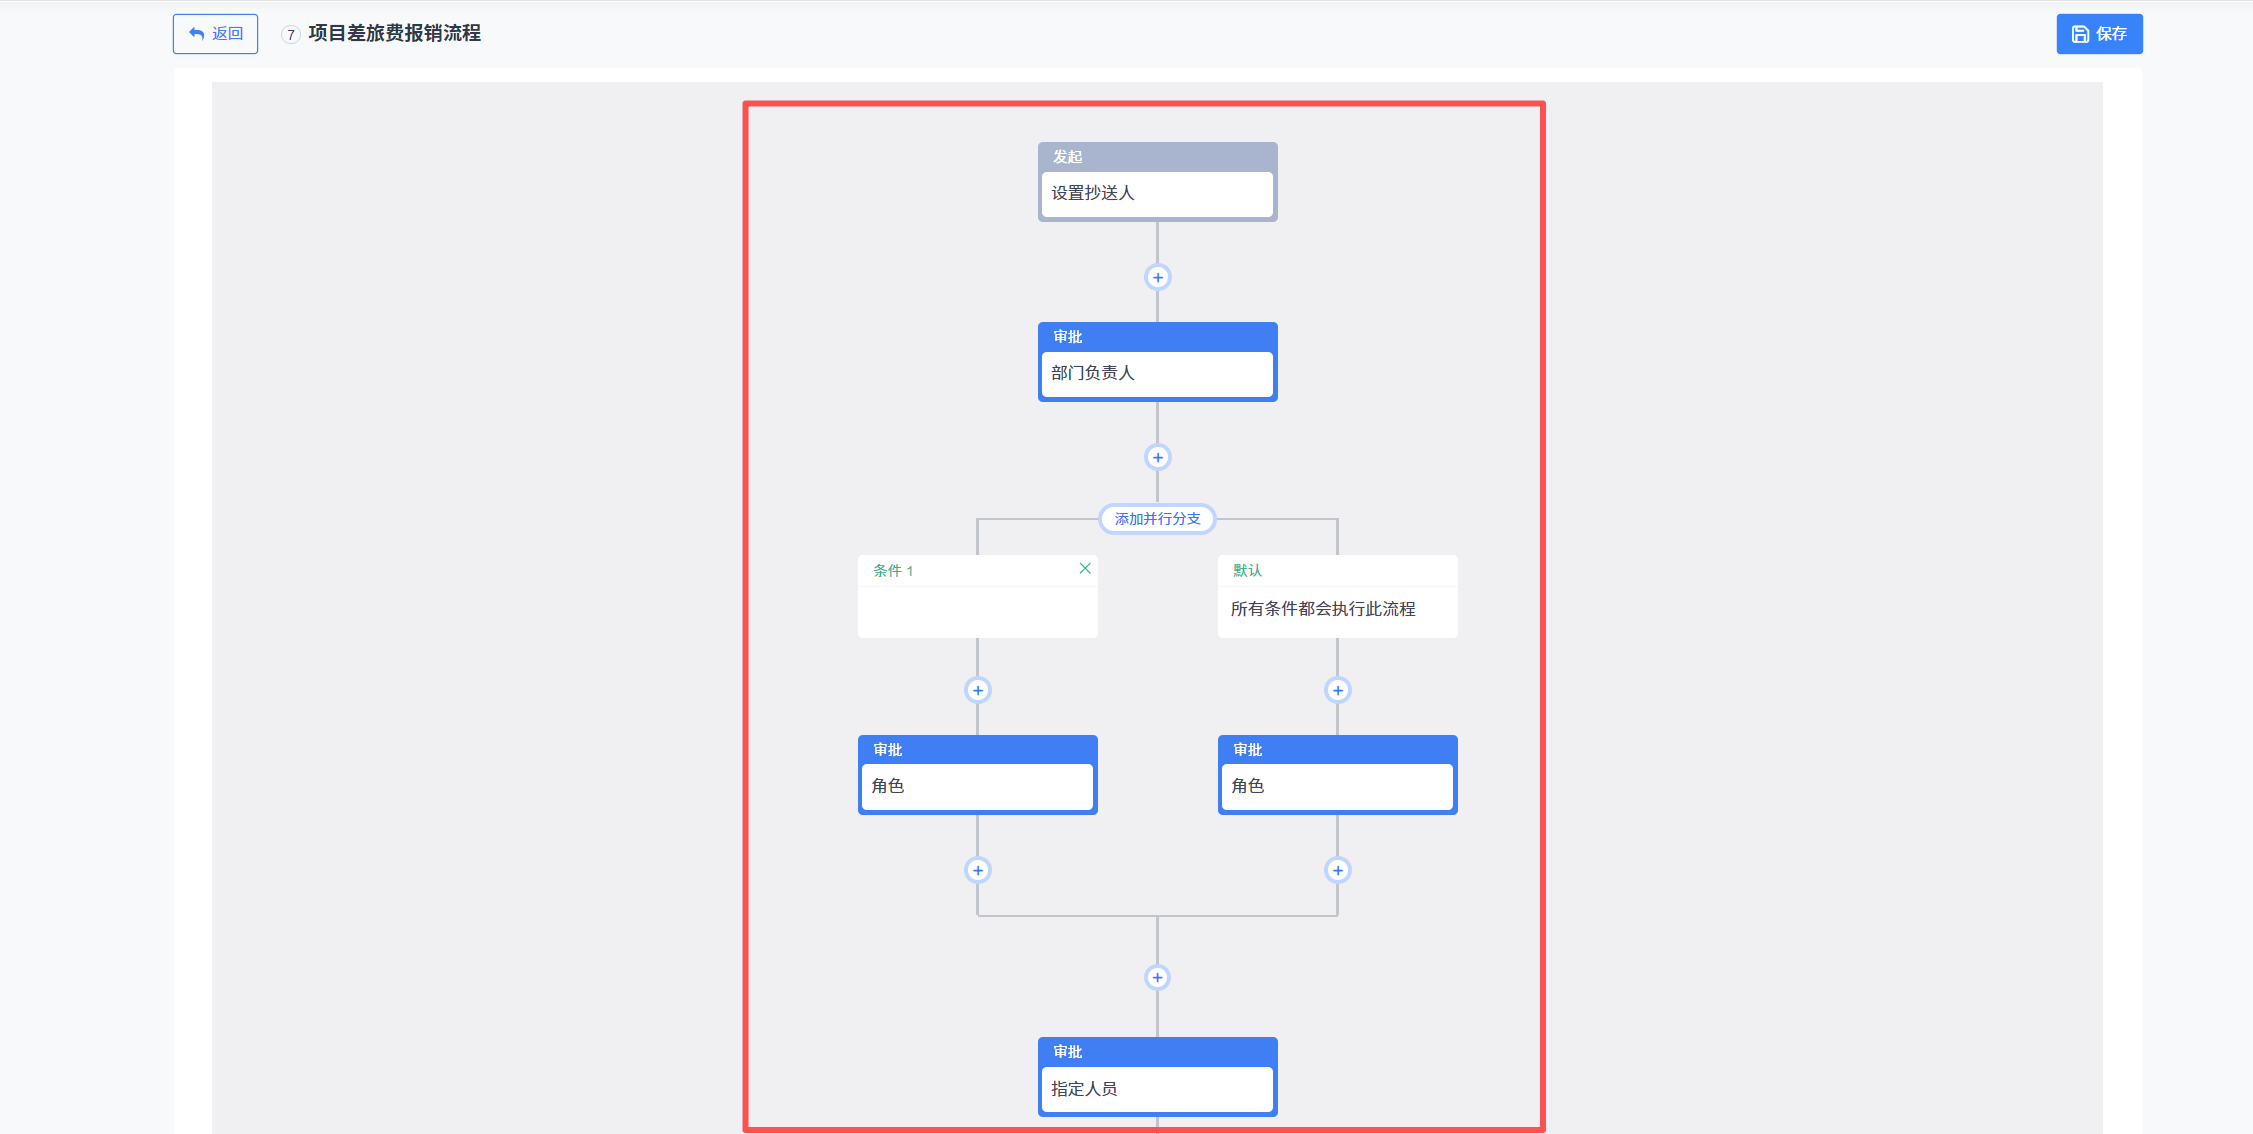The image size is (2253, 1134).
Task: Save the workflow with 保存 button
Action: coord(2098,34)
